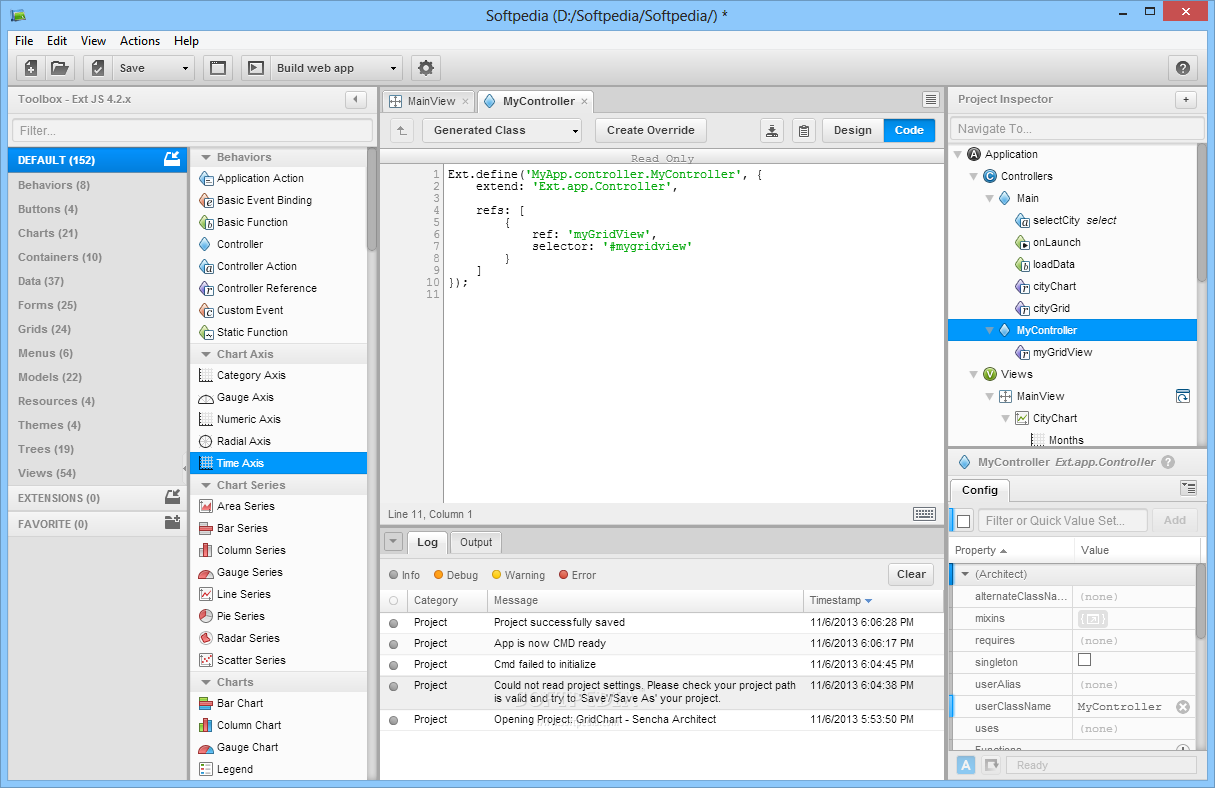Click the DEFAULT category edit icon

coord(172,159)
